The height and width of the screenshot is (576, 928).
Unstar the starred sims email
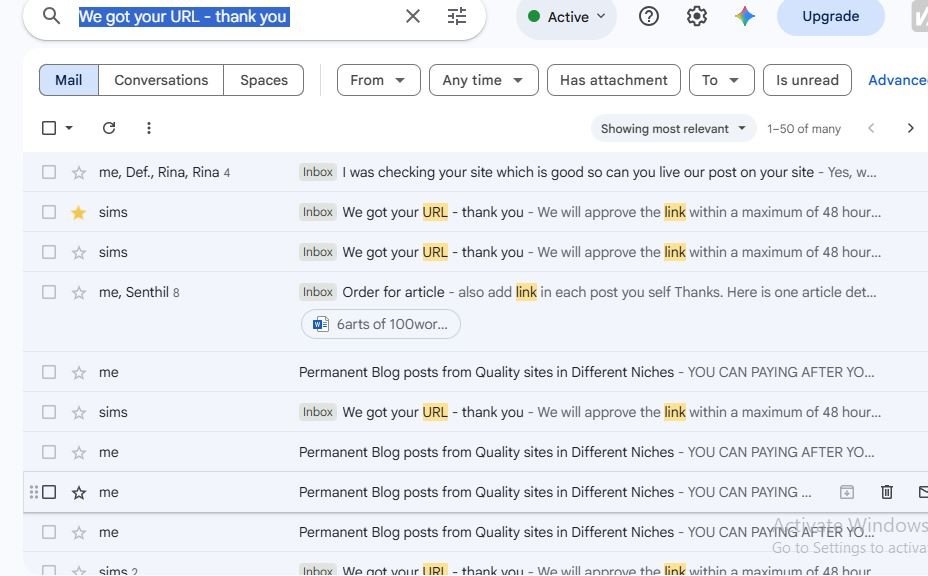pos(79,213)
